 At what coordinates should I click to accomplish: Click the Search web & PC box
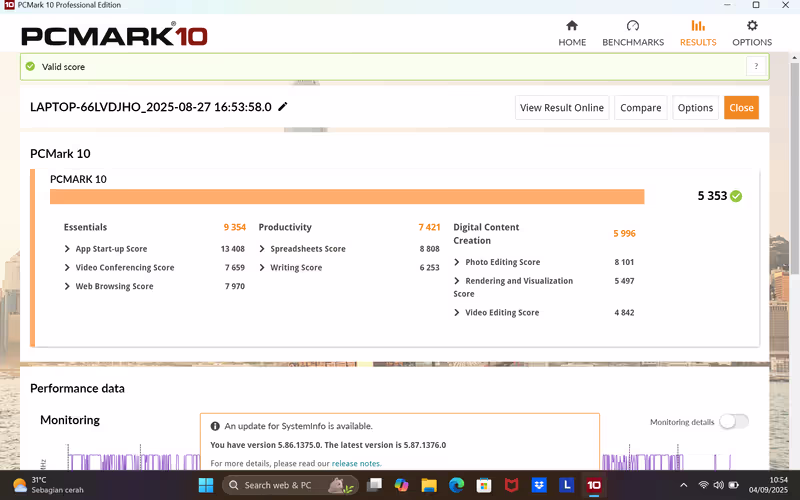tap(290, 485)
